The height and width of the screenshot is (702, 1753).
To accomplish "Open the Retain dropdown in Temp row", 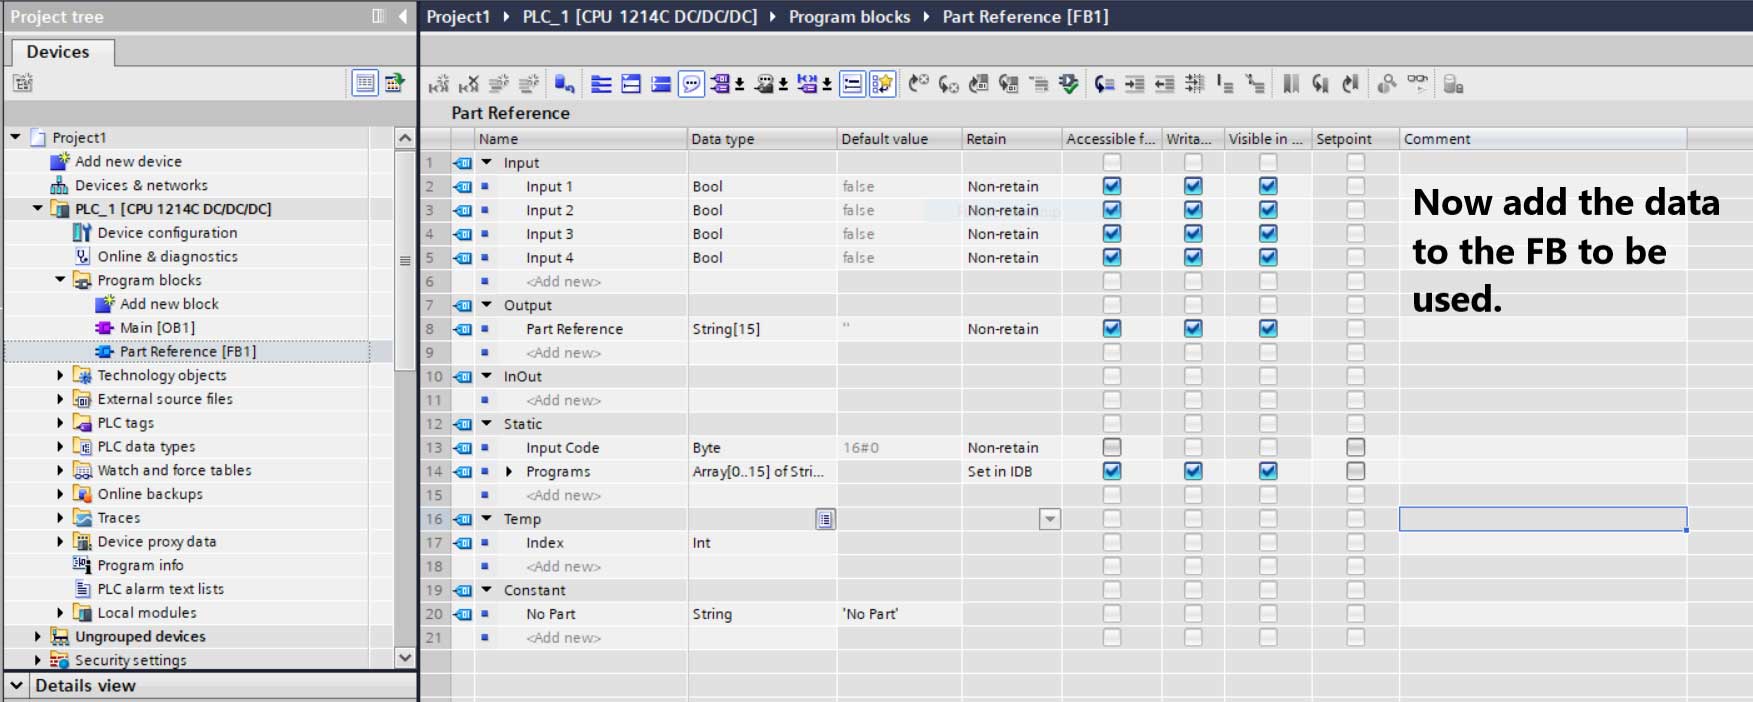I will coord(1049,519).
